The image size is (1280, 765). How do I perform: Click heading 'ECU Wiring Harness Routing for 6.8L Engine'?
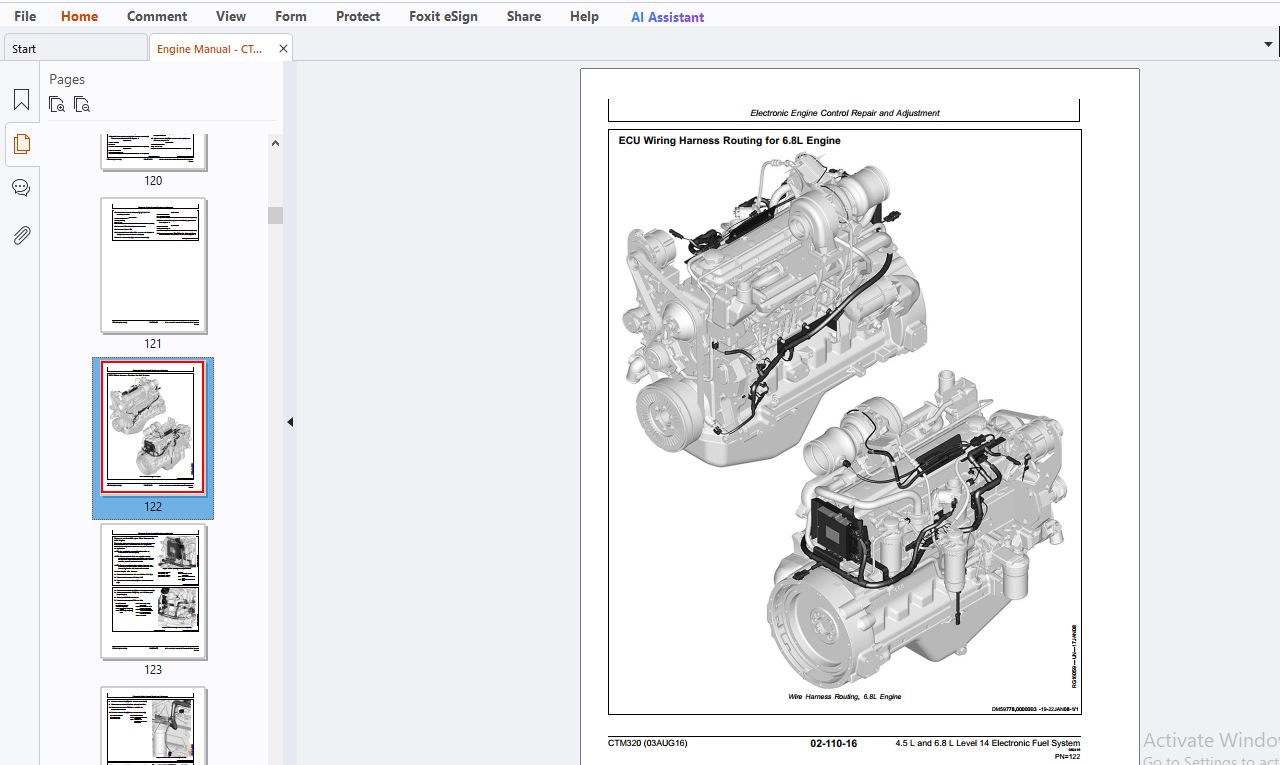click(729, 141)
